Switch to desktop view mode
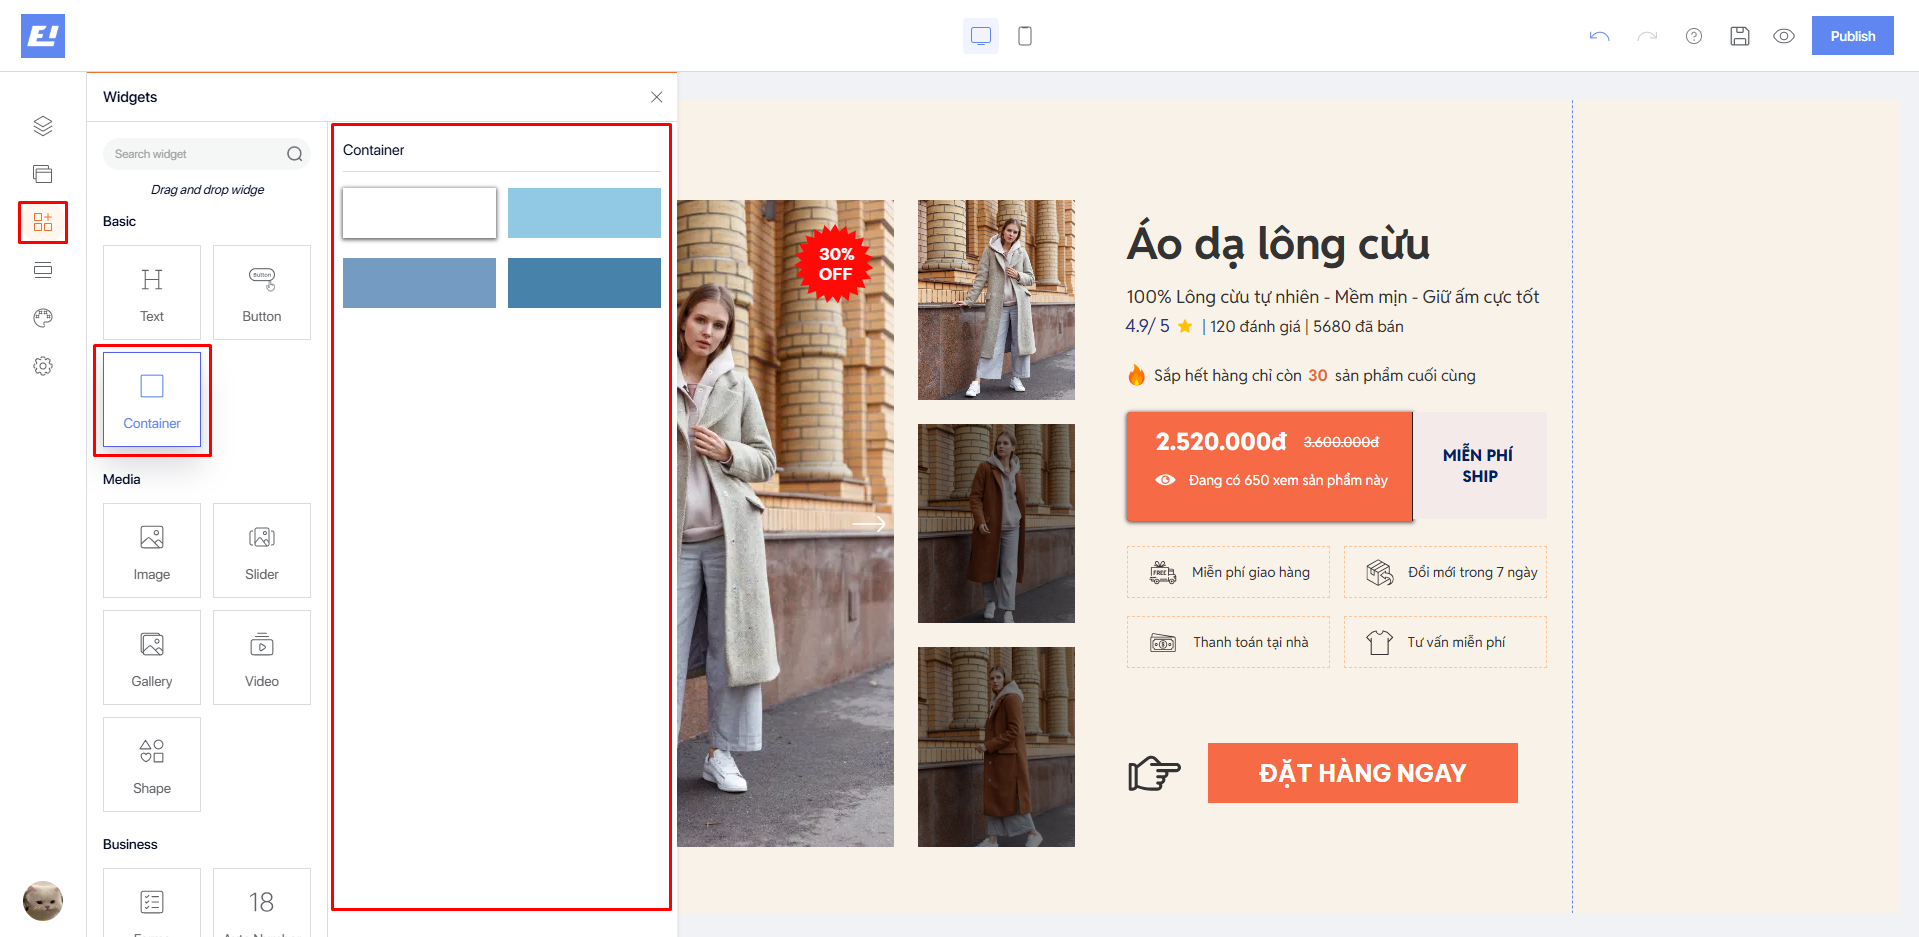This screenshot has height=937, width=1919. click(981, 36)
